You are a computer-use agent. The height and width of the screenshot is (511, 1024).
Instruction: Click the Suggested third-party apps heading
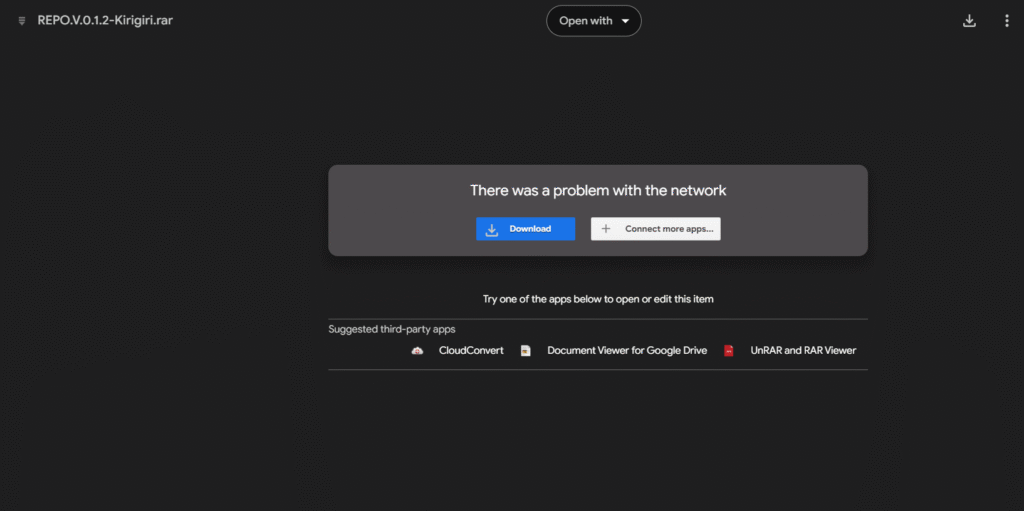point(392,329)
